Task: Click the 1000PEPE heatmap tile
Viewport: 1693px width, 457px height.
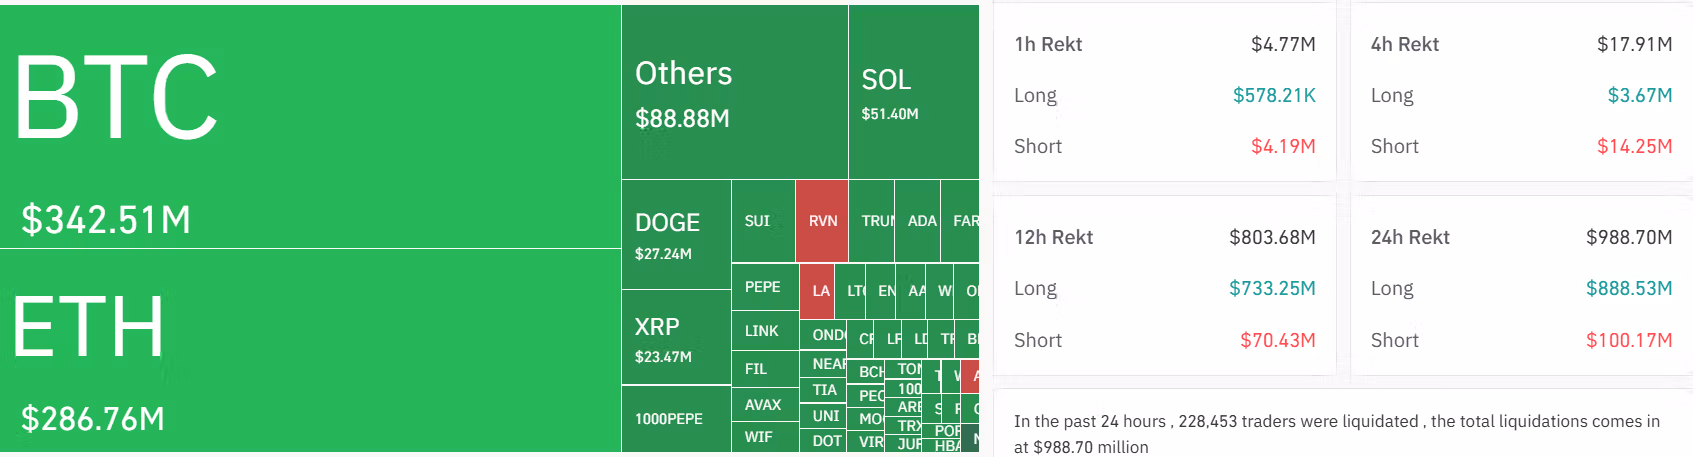Action: 676,419
